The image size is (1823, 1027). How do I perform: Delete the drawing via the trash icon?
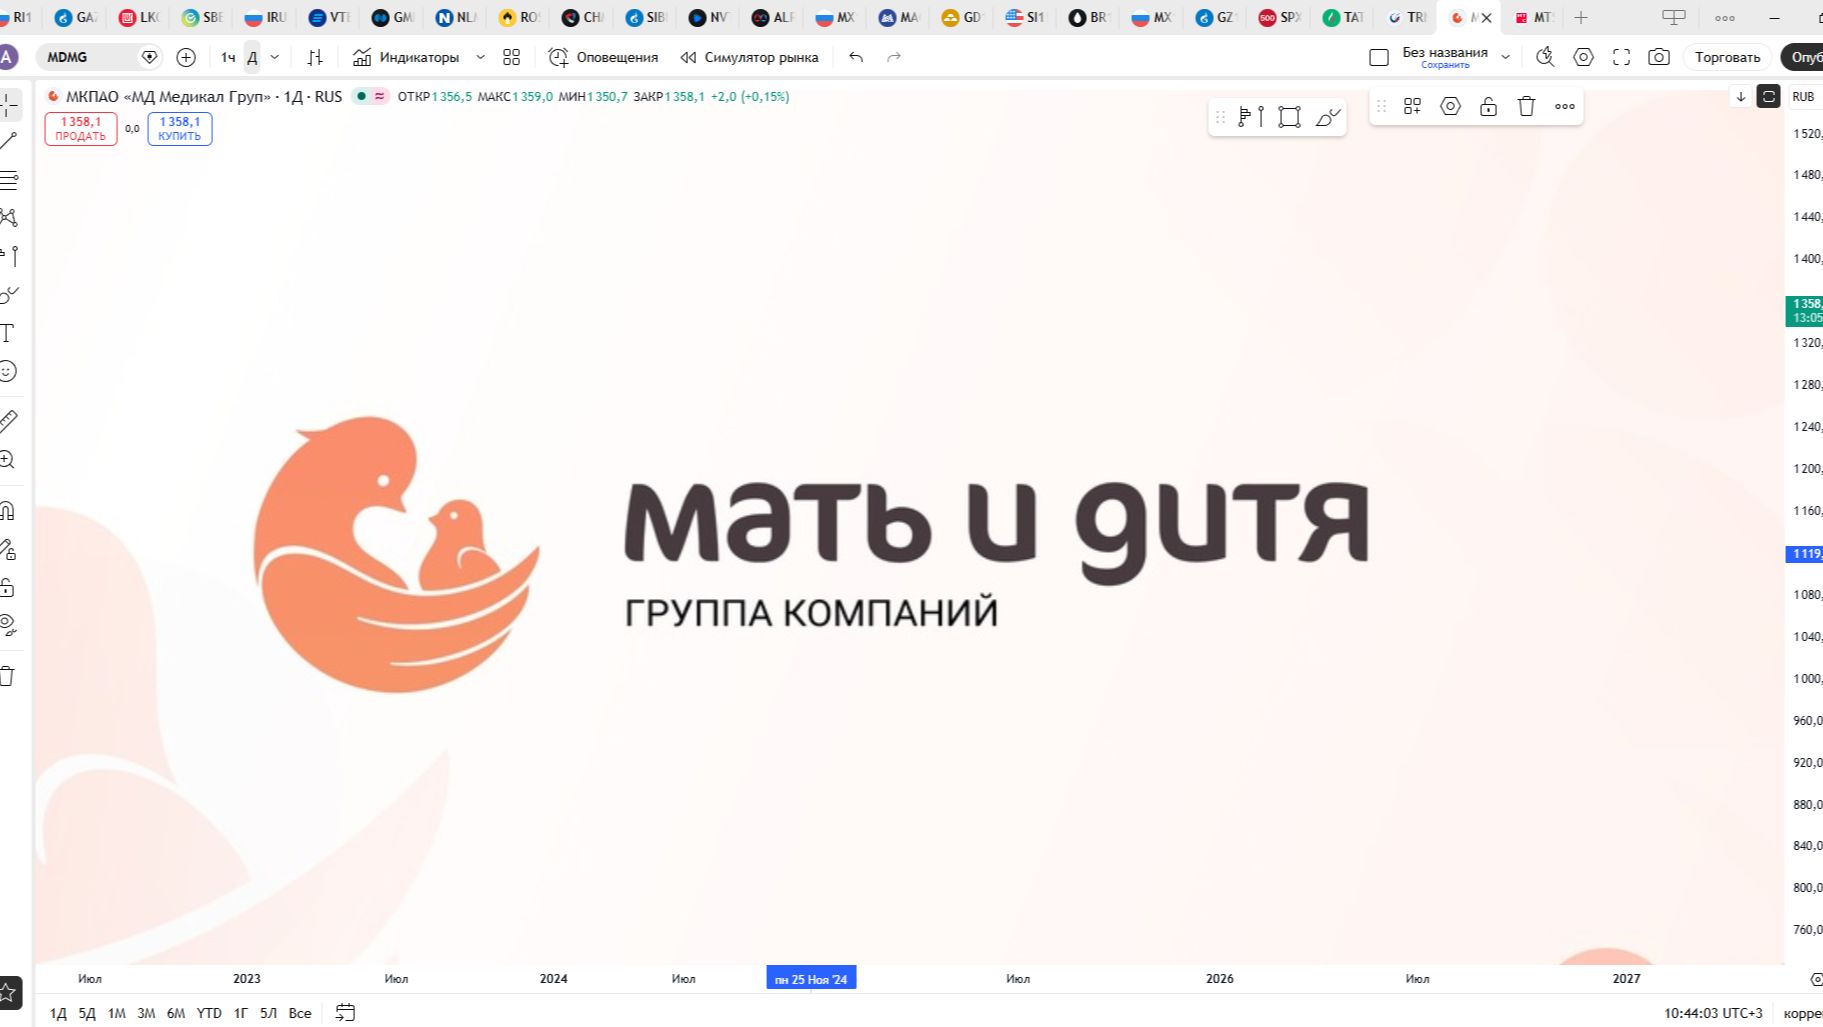(x=1525, y=106)
